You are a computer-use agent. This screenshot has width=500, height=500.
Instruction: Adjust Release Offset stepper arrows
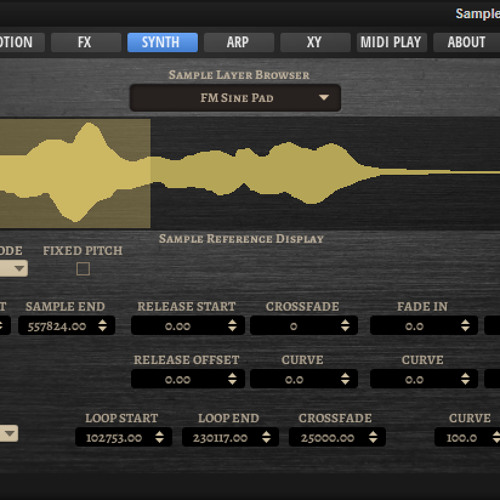(232, 379)
